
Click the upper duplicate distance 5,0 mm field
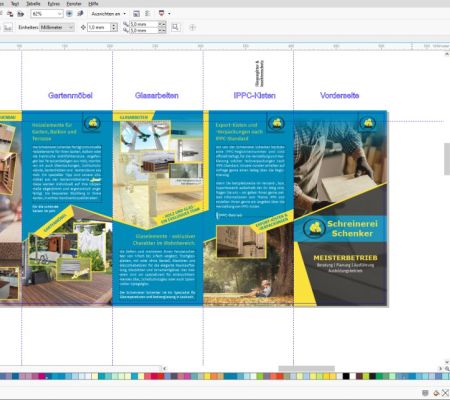(144, 24)
